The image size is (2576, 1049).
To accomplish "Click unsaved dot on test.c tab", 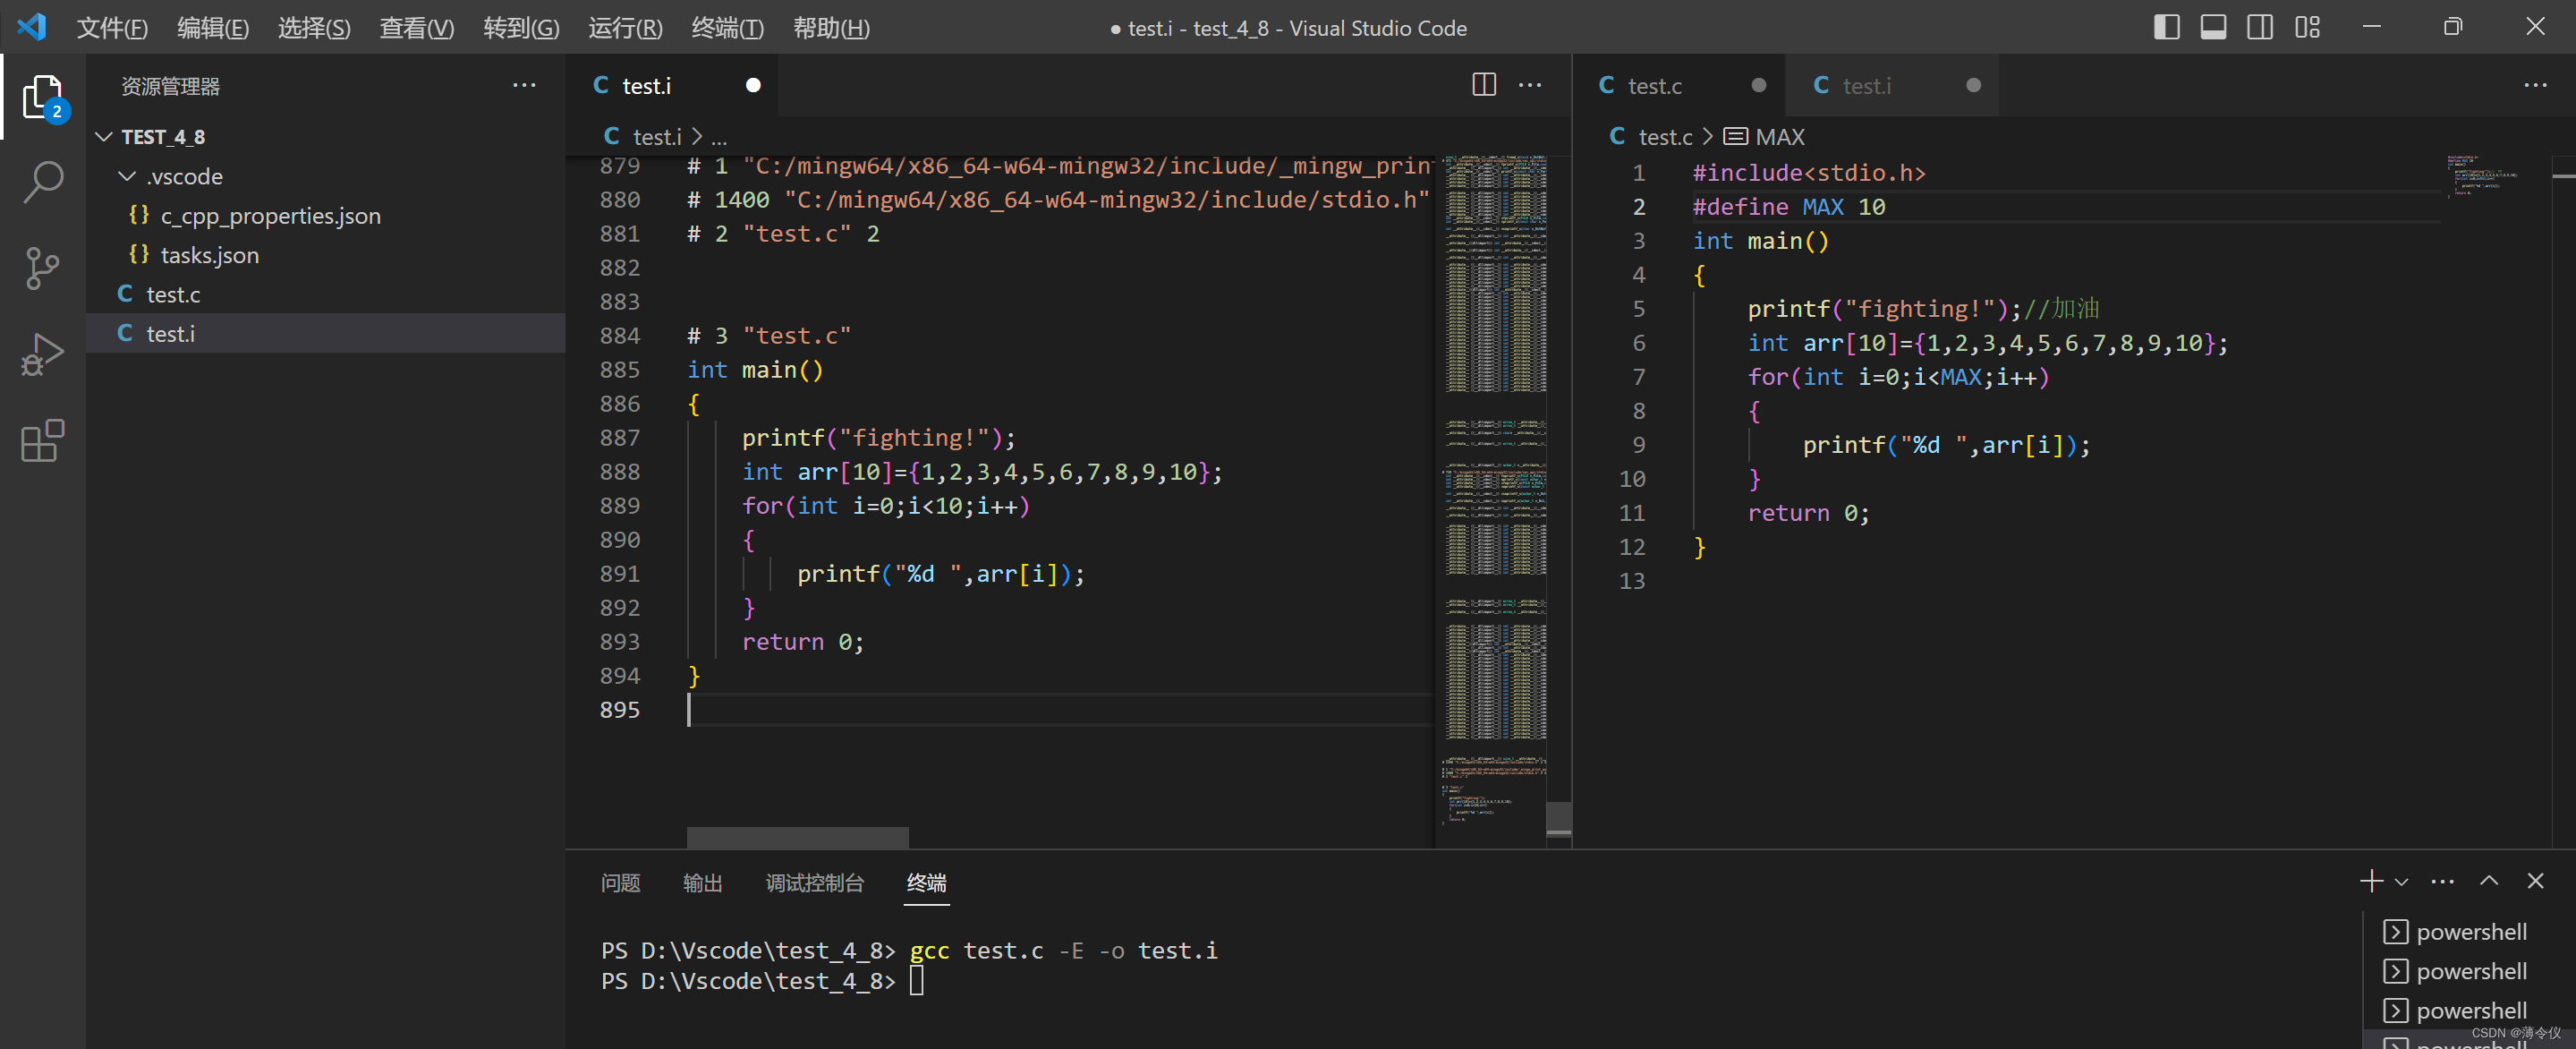I will tap(1758, 85).
